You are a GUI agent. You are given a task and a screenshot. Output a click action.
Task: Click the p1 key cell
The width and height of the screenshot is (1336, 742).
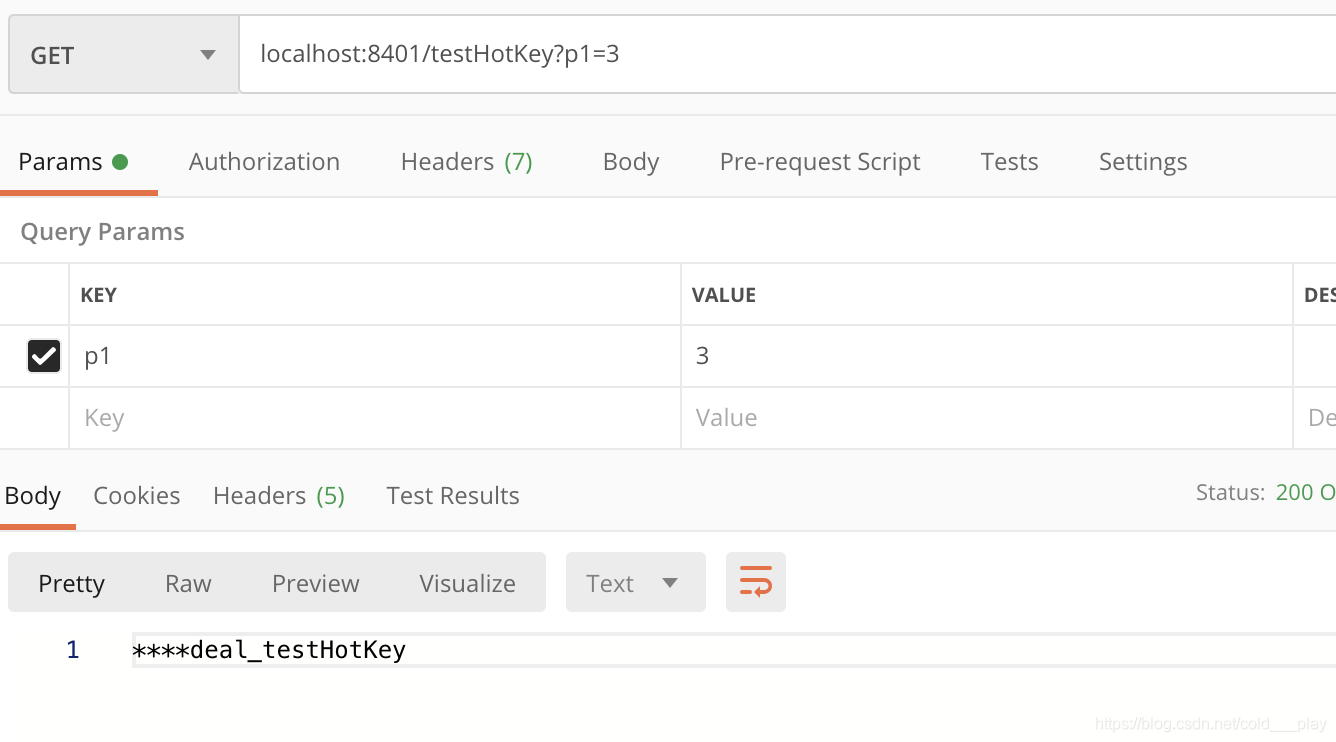(x=375, y=356)
